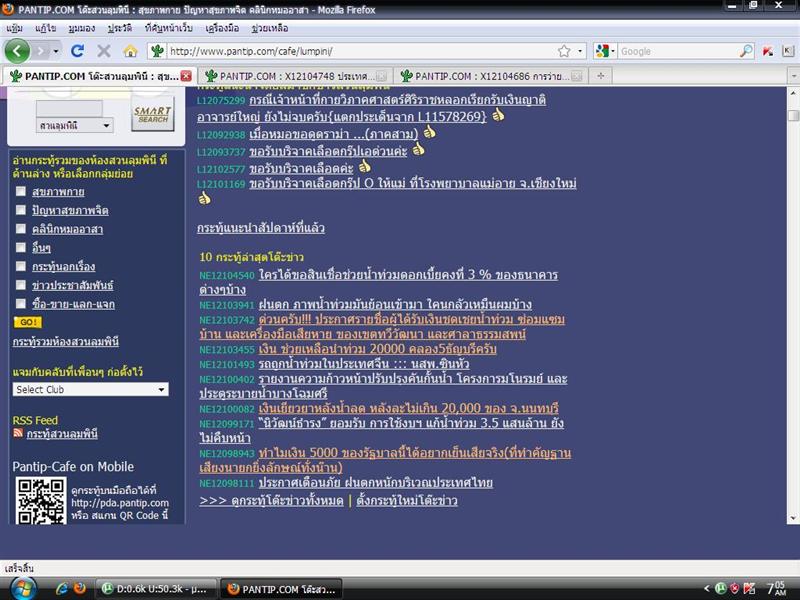Click the Smart Search button
800x600 pixels.
pyautogui.click(x=152, y=114)
